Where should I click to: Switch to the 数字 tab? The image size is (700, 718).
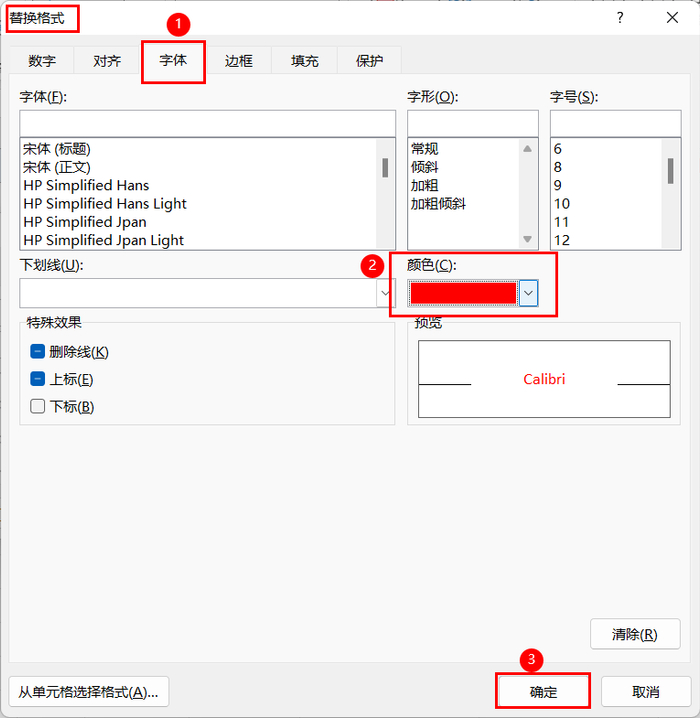coord(42,60)
